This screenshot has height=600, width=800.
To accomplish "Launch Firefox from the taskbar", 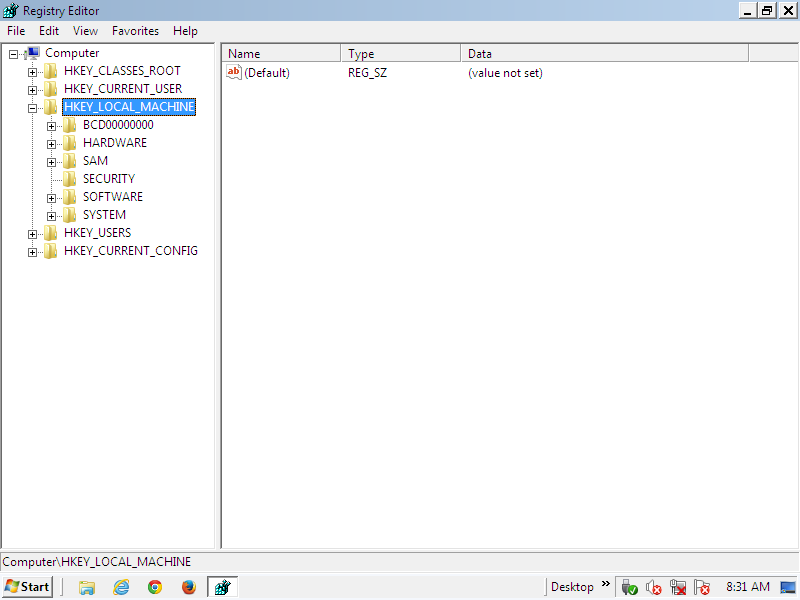I will (x=188, y=587).
